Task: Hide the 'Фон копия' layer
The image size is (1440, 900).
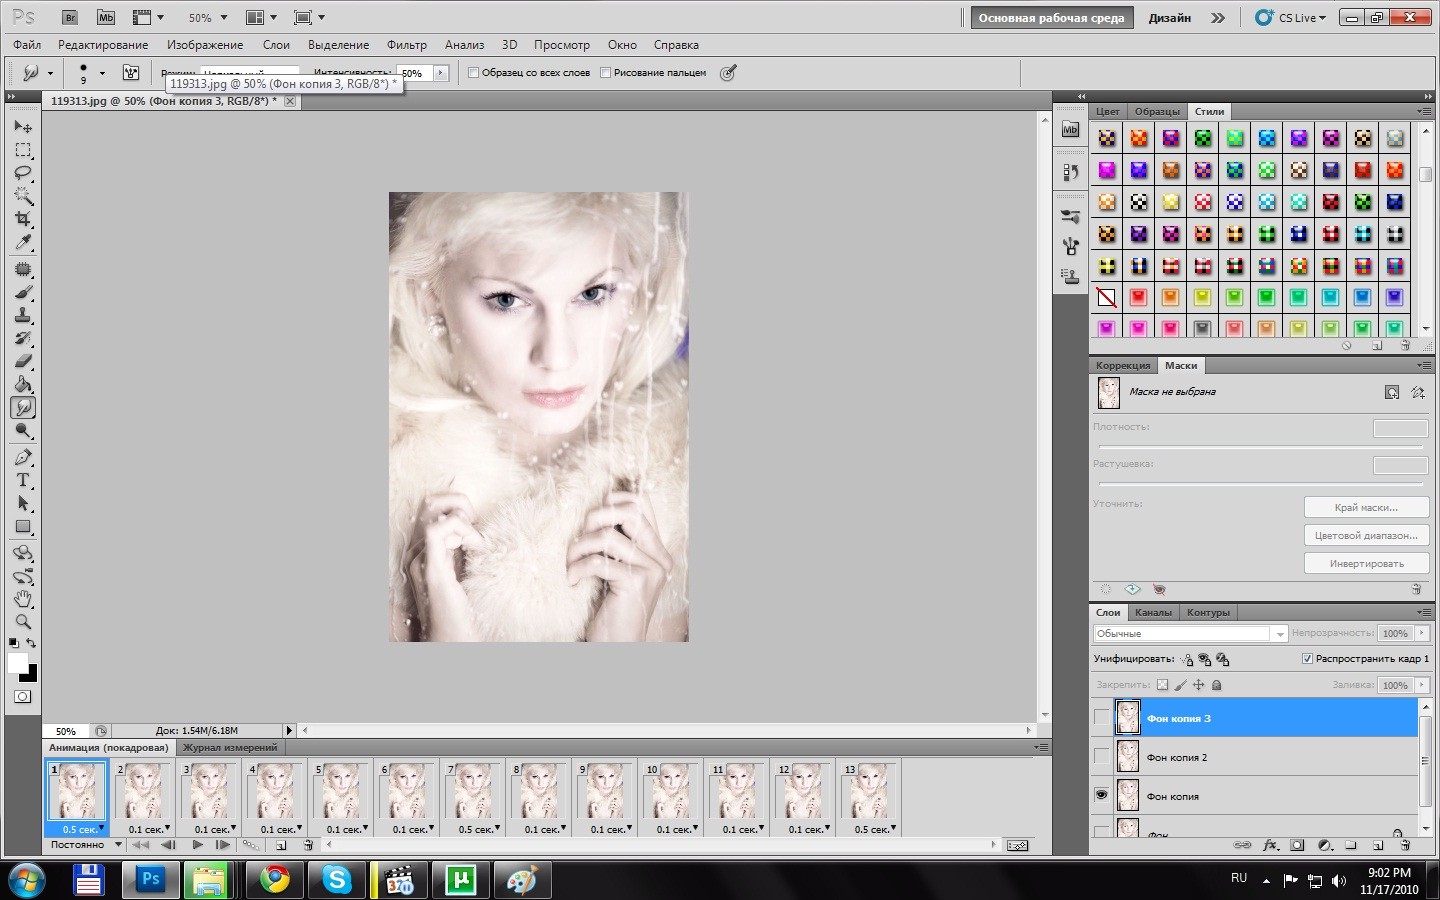Action: pos(1101,795)
